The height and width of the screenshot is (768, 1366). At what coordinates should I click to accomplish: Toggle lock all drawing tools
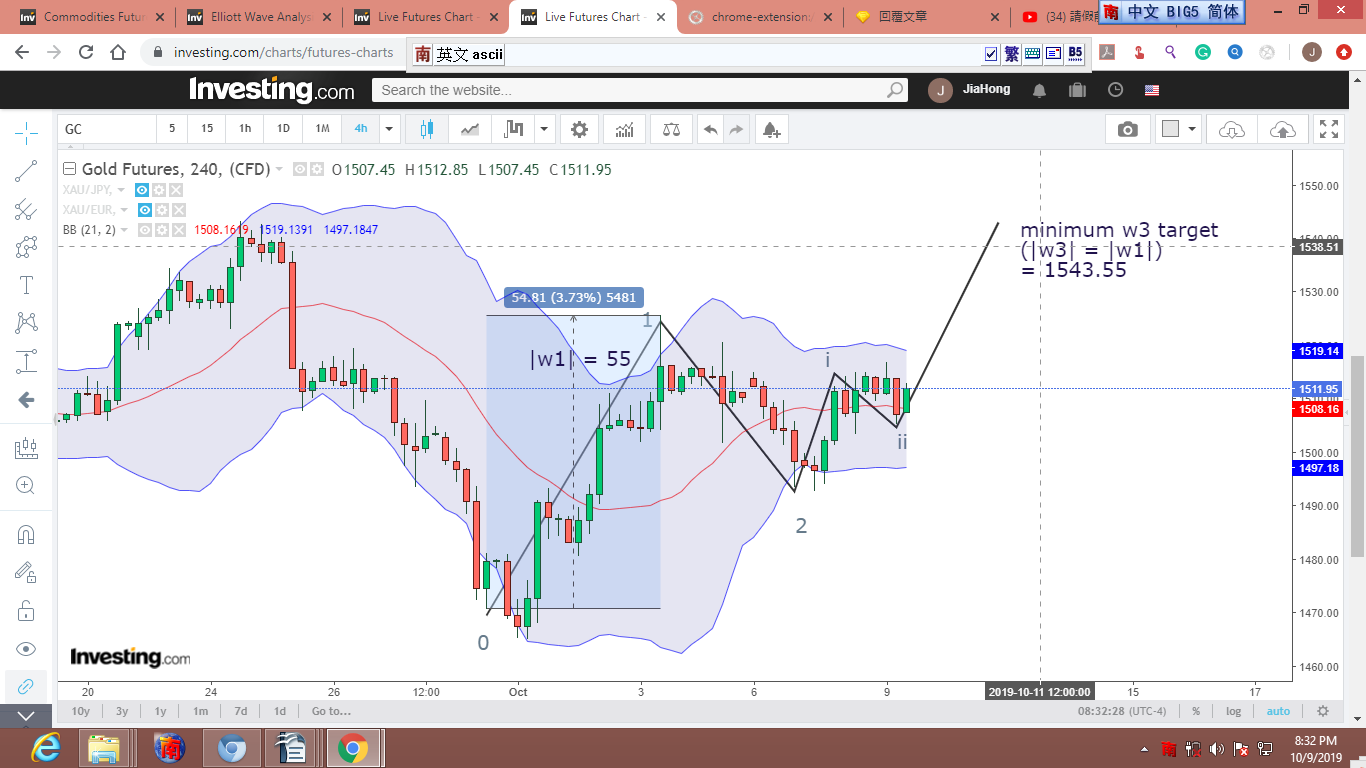pos(26,611)
